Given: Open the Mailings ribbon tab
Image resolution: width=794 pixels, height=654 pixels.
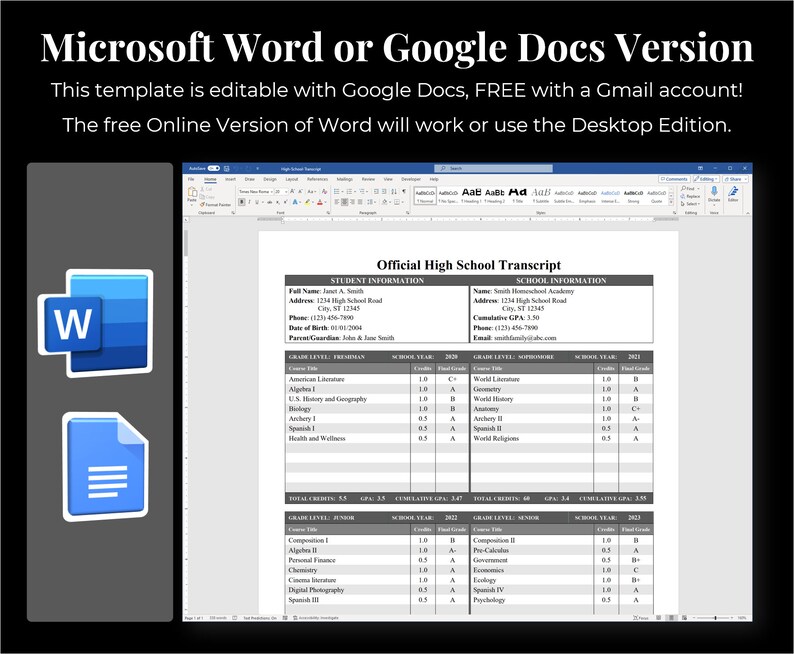Looking at the screenshot, I should point(344,179).
